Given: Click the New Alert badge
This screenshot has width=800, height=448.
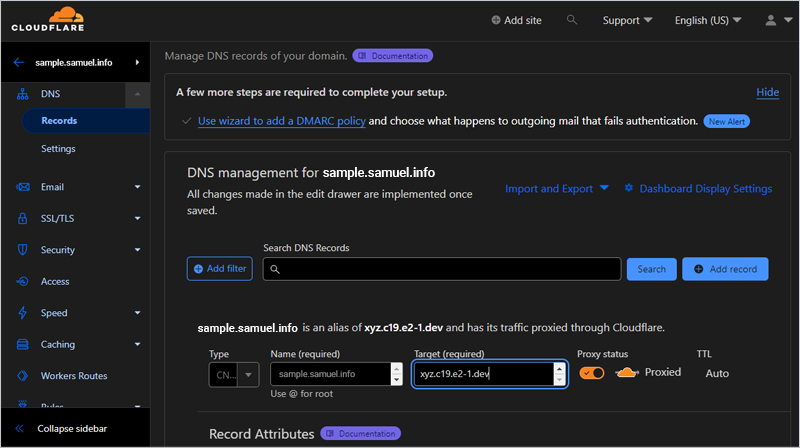Looking at the screenshot, I should pyautogui.click(x=727, y=121).
